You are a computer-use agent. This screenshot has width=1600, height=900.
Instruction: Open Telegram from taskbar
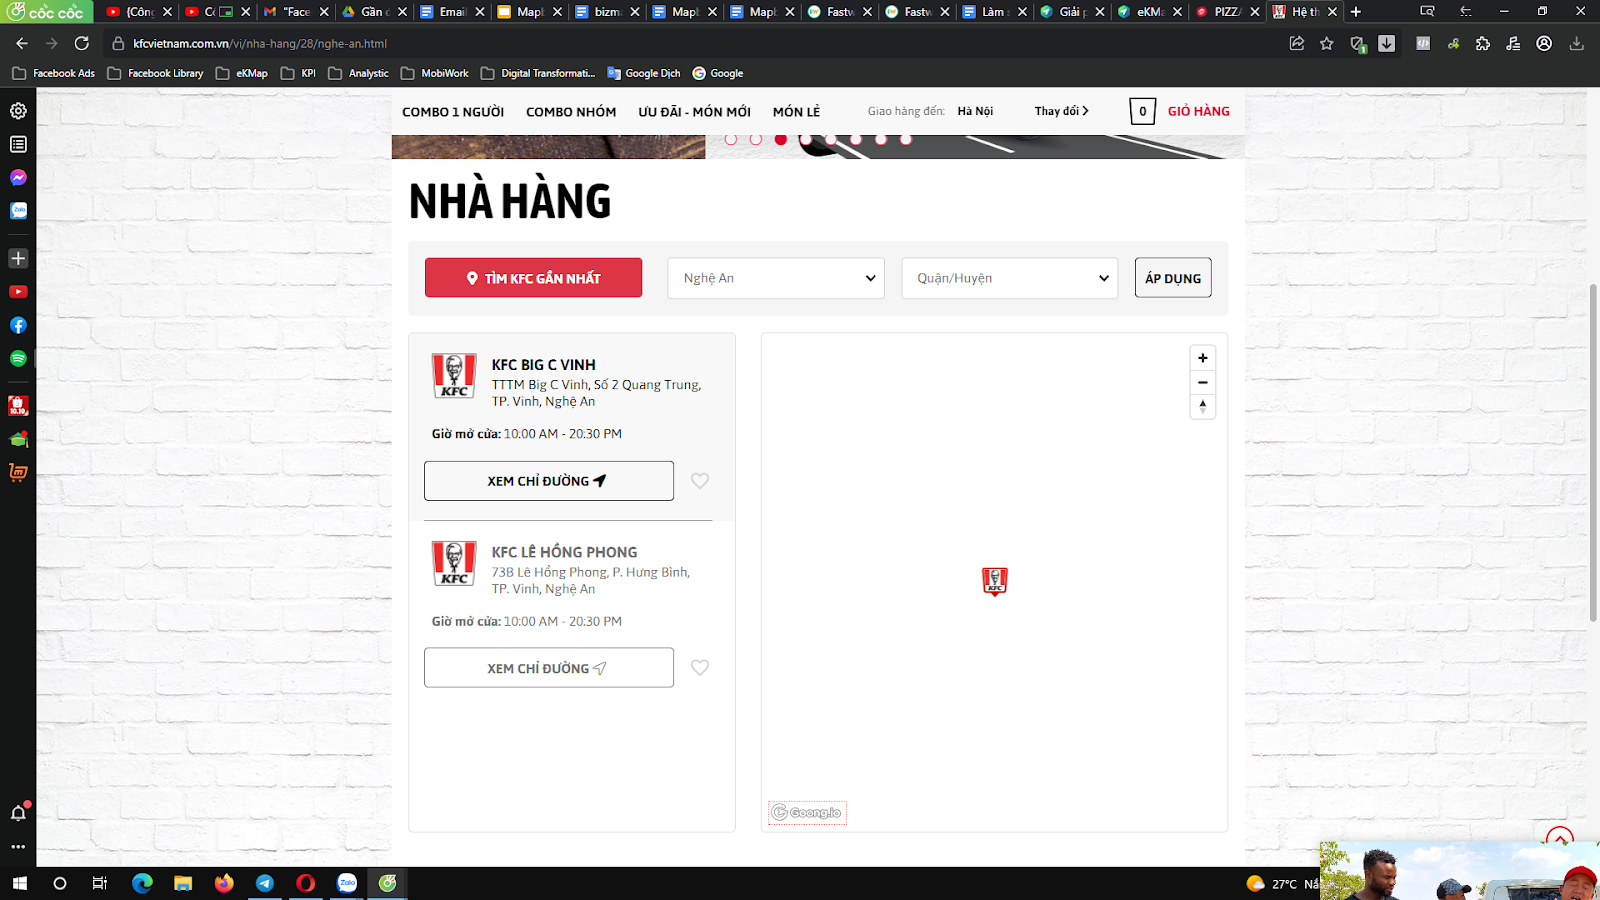pyautogui.click(x=265, y=883)
